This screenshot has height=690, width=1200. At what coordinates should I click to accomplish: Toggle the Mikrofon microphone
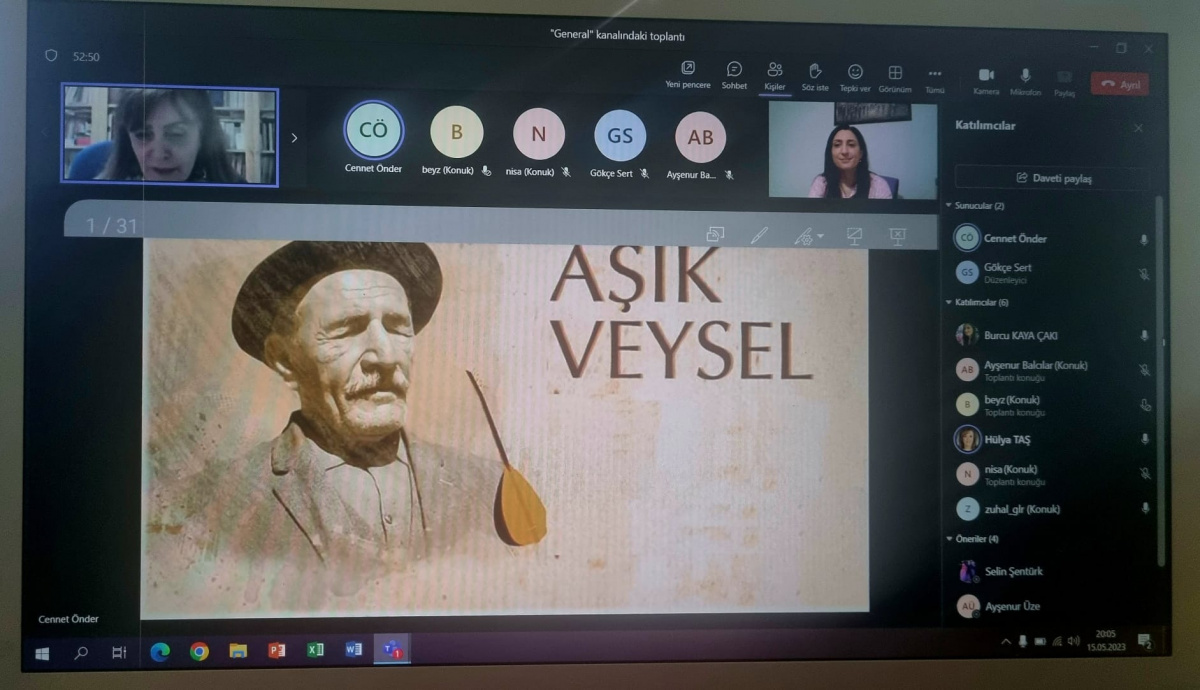pyautogui.click(x=1025, y=83)
